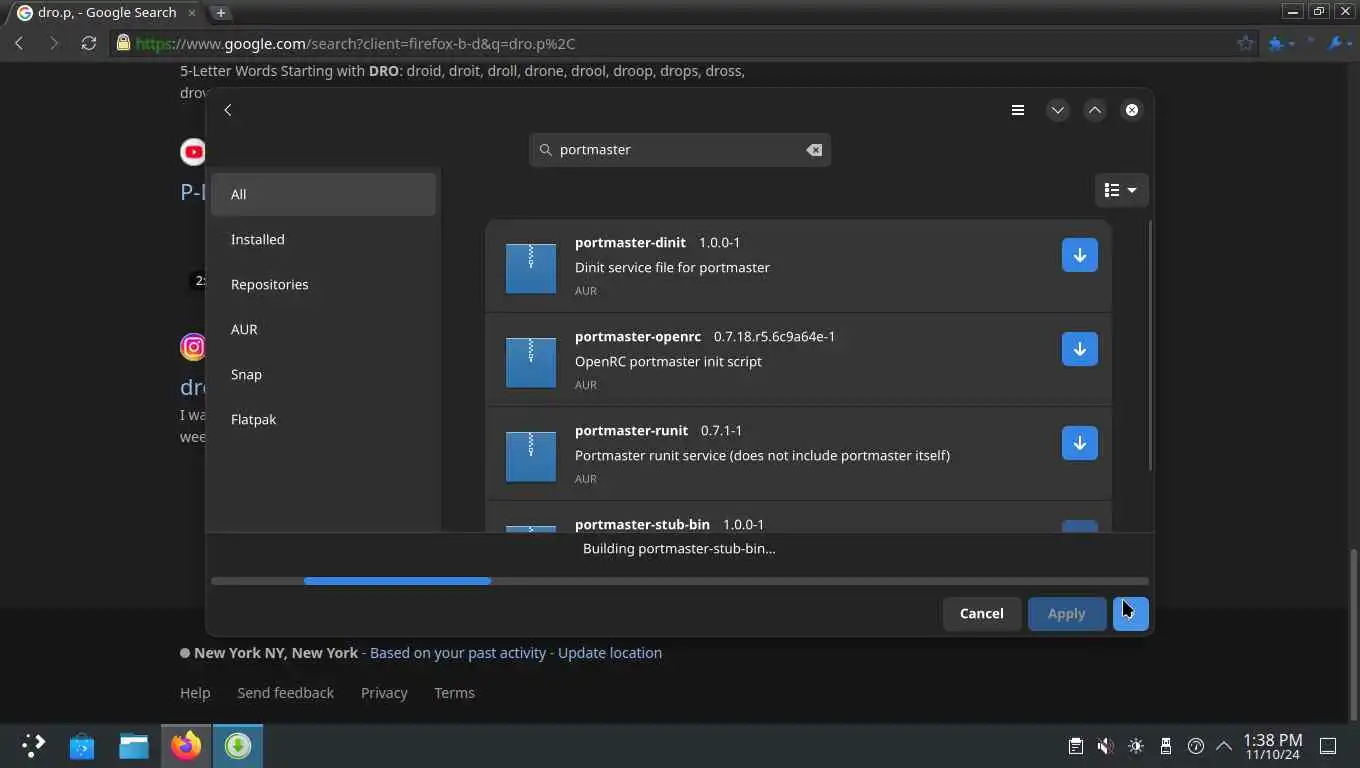Click the back arrow in Pamac window
Screen dimensions: 1360x768
coord(228,110)
